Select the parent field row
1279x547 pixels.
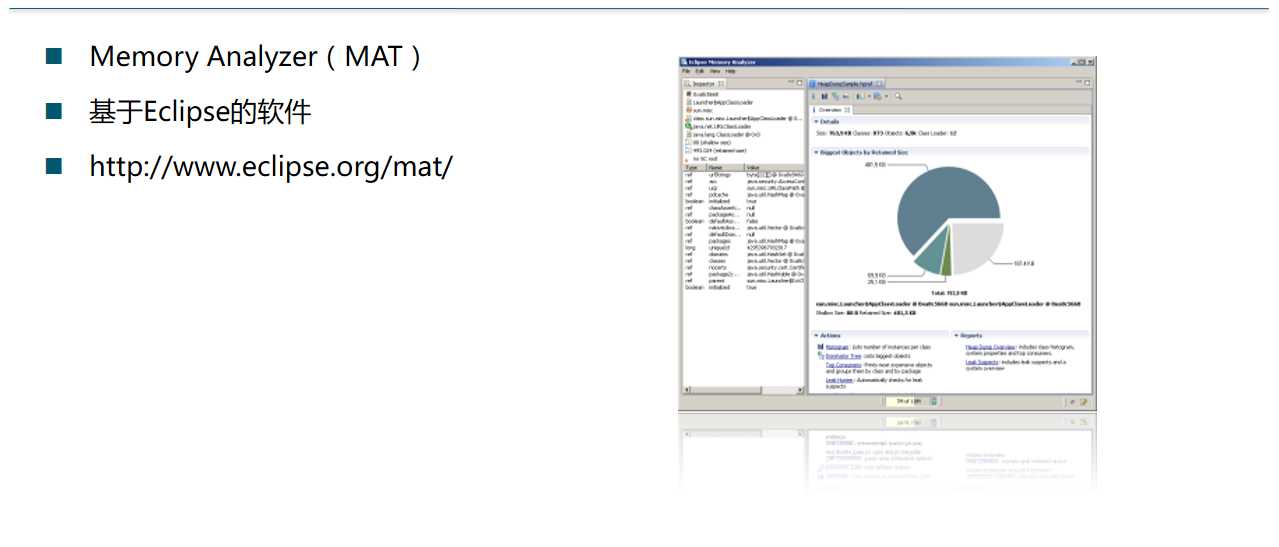pyautogui.click(x=743, y=281)
